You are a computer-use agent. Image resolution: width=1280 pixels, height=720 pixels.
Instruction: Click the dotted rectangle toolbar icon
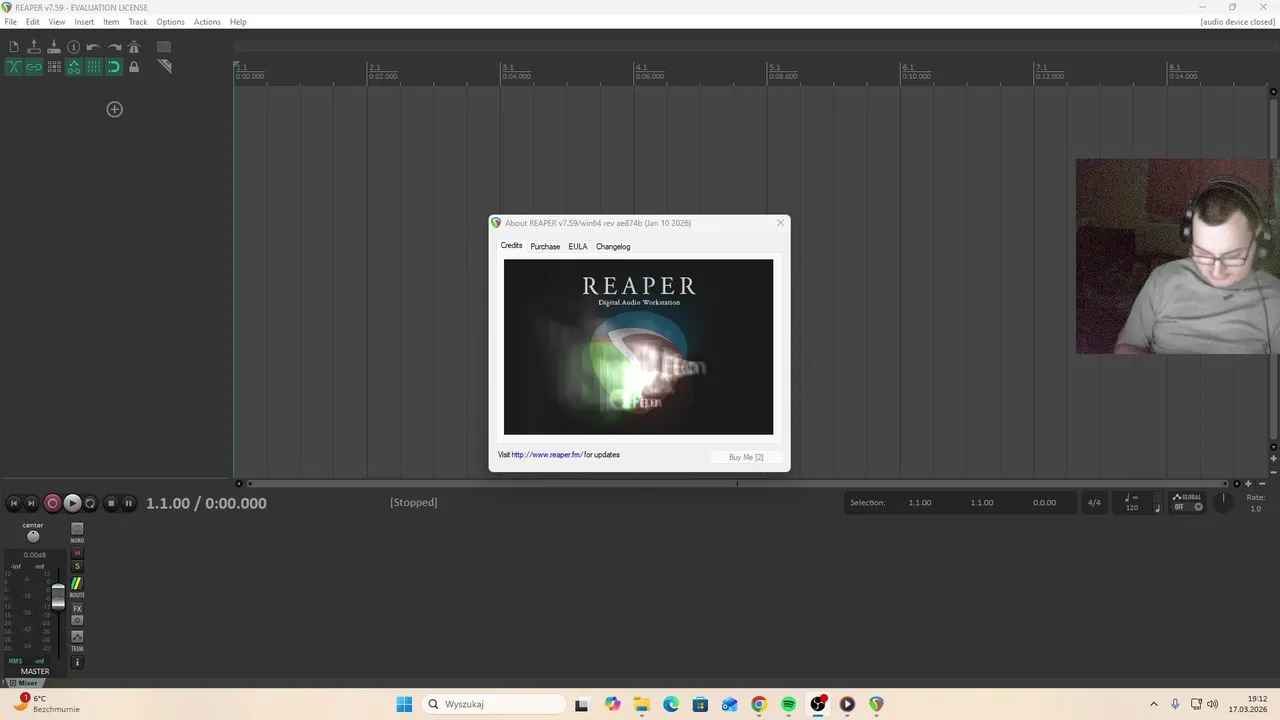(x=164, y=47)
